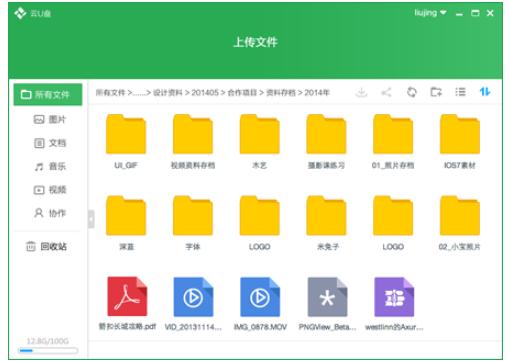The image size is (510, 361).
Task: Click the 上传文件 header title
Action: tap(255, 42)
